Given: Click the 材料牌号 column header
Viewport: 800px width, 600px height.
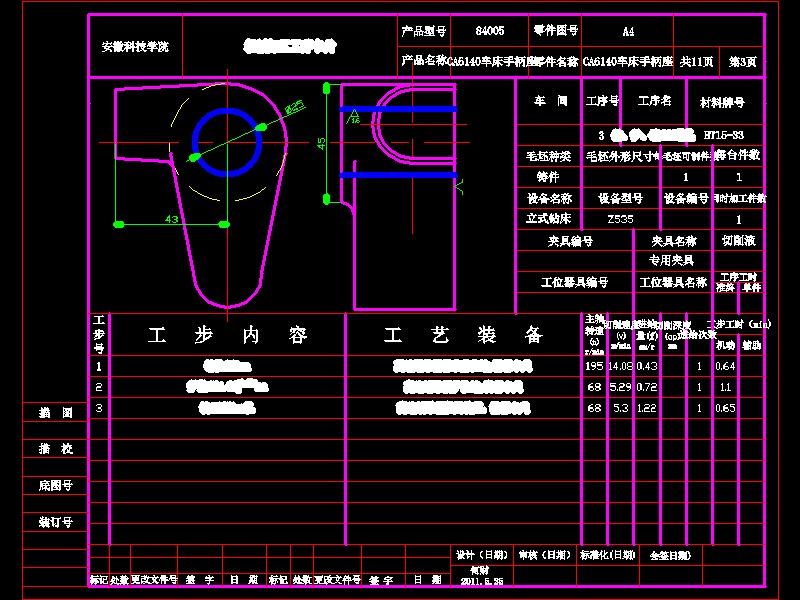Looking at the screenshot, I should tap(722, 103).
